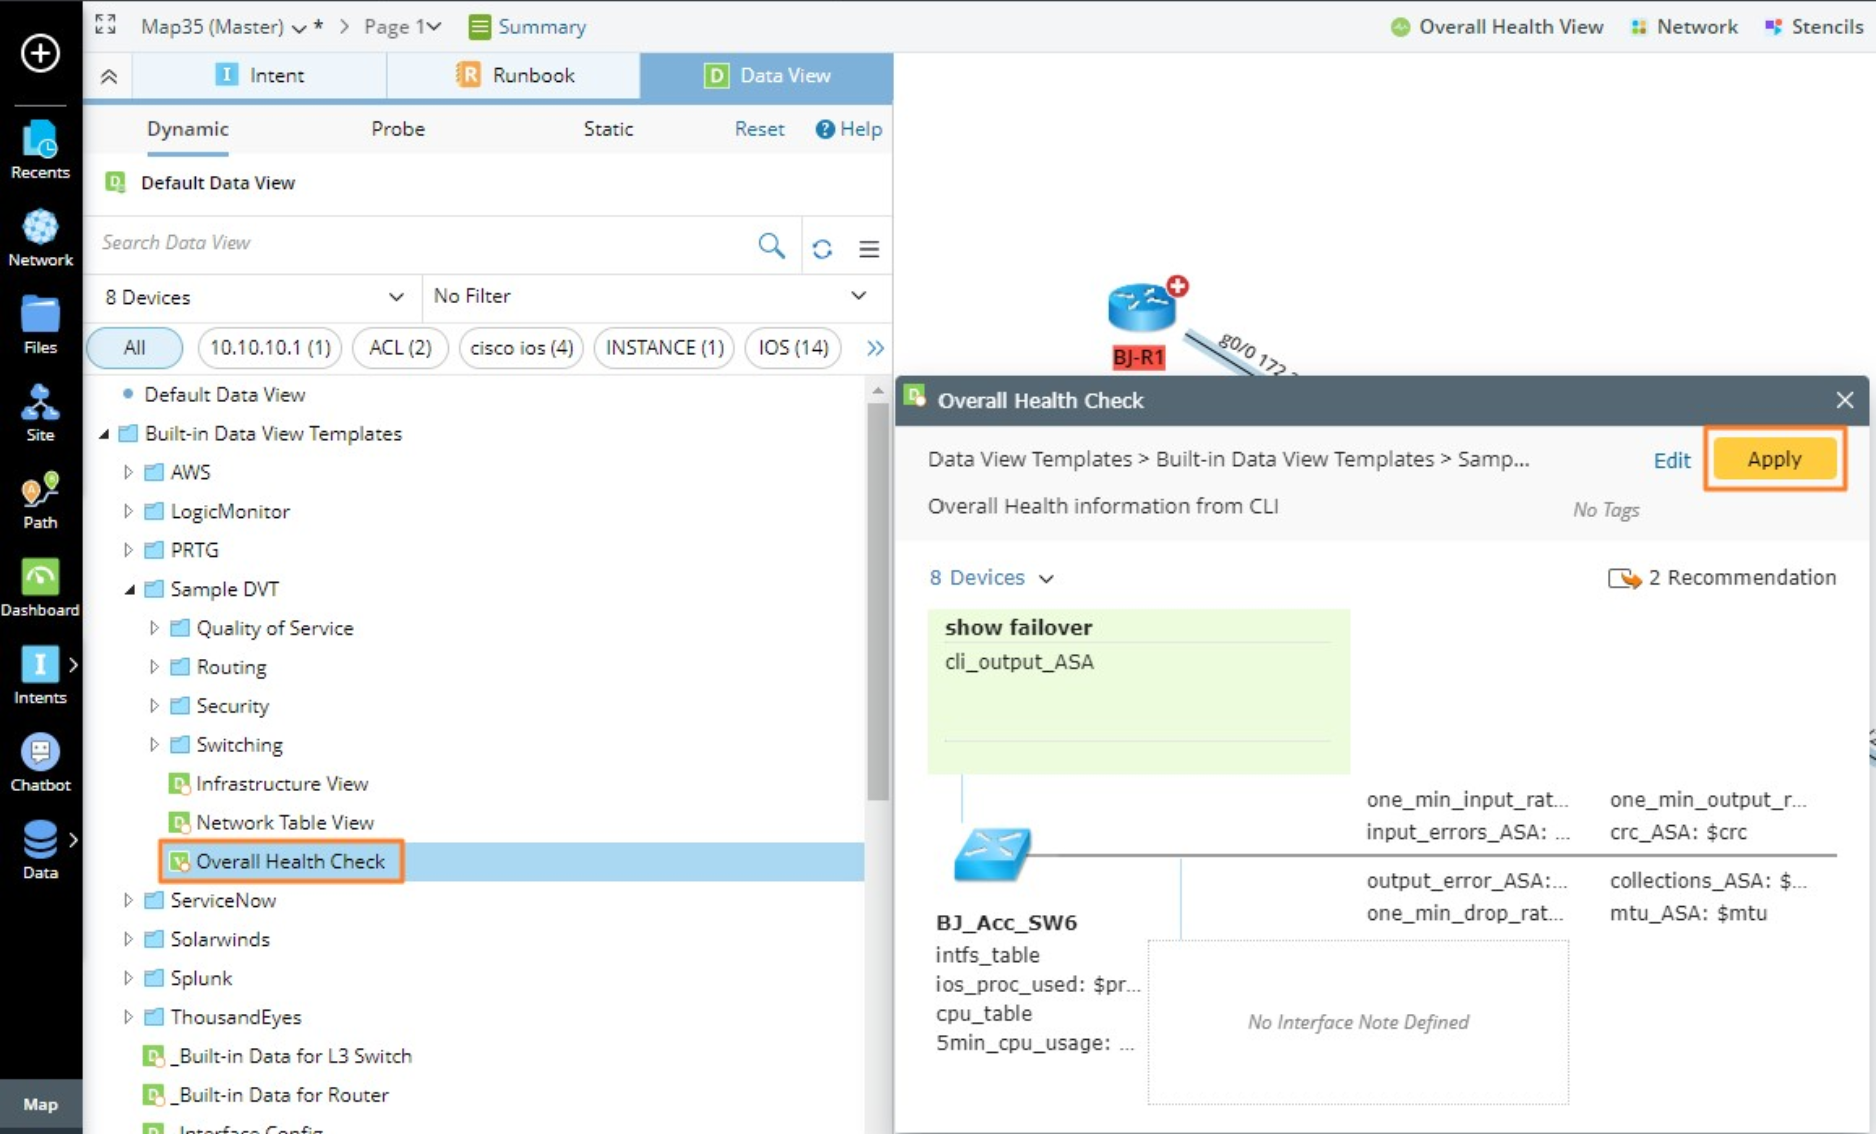
Task: Open the Data sidebar icon
Action: (40, 850)
